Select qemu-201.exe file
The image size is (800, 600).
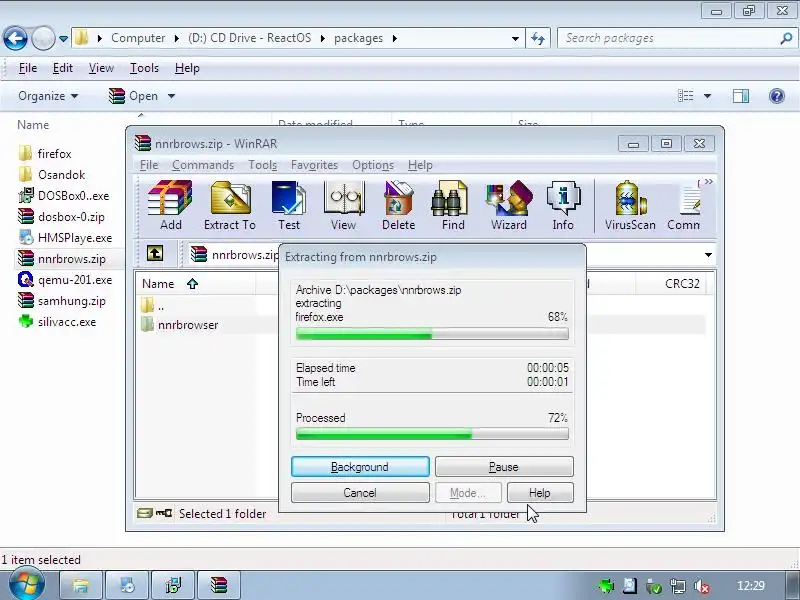[65, 280]
